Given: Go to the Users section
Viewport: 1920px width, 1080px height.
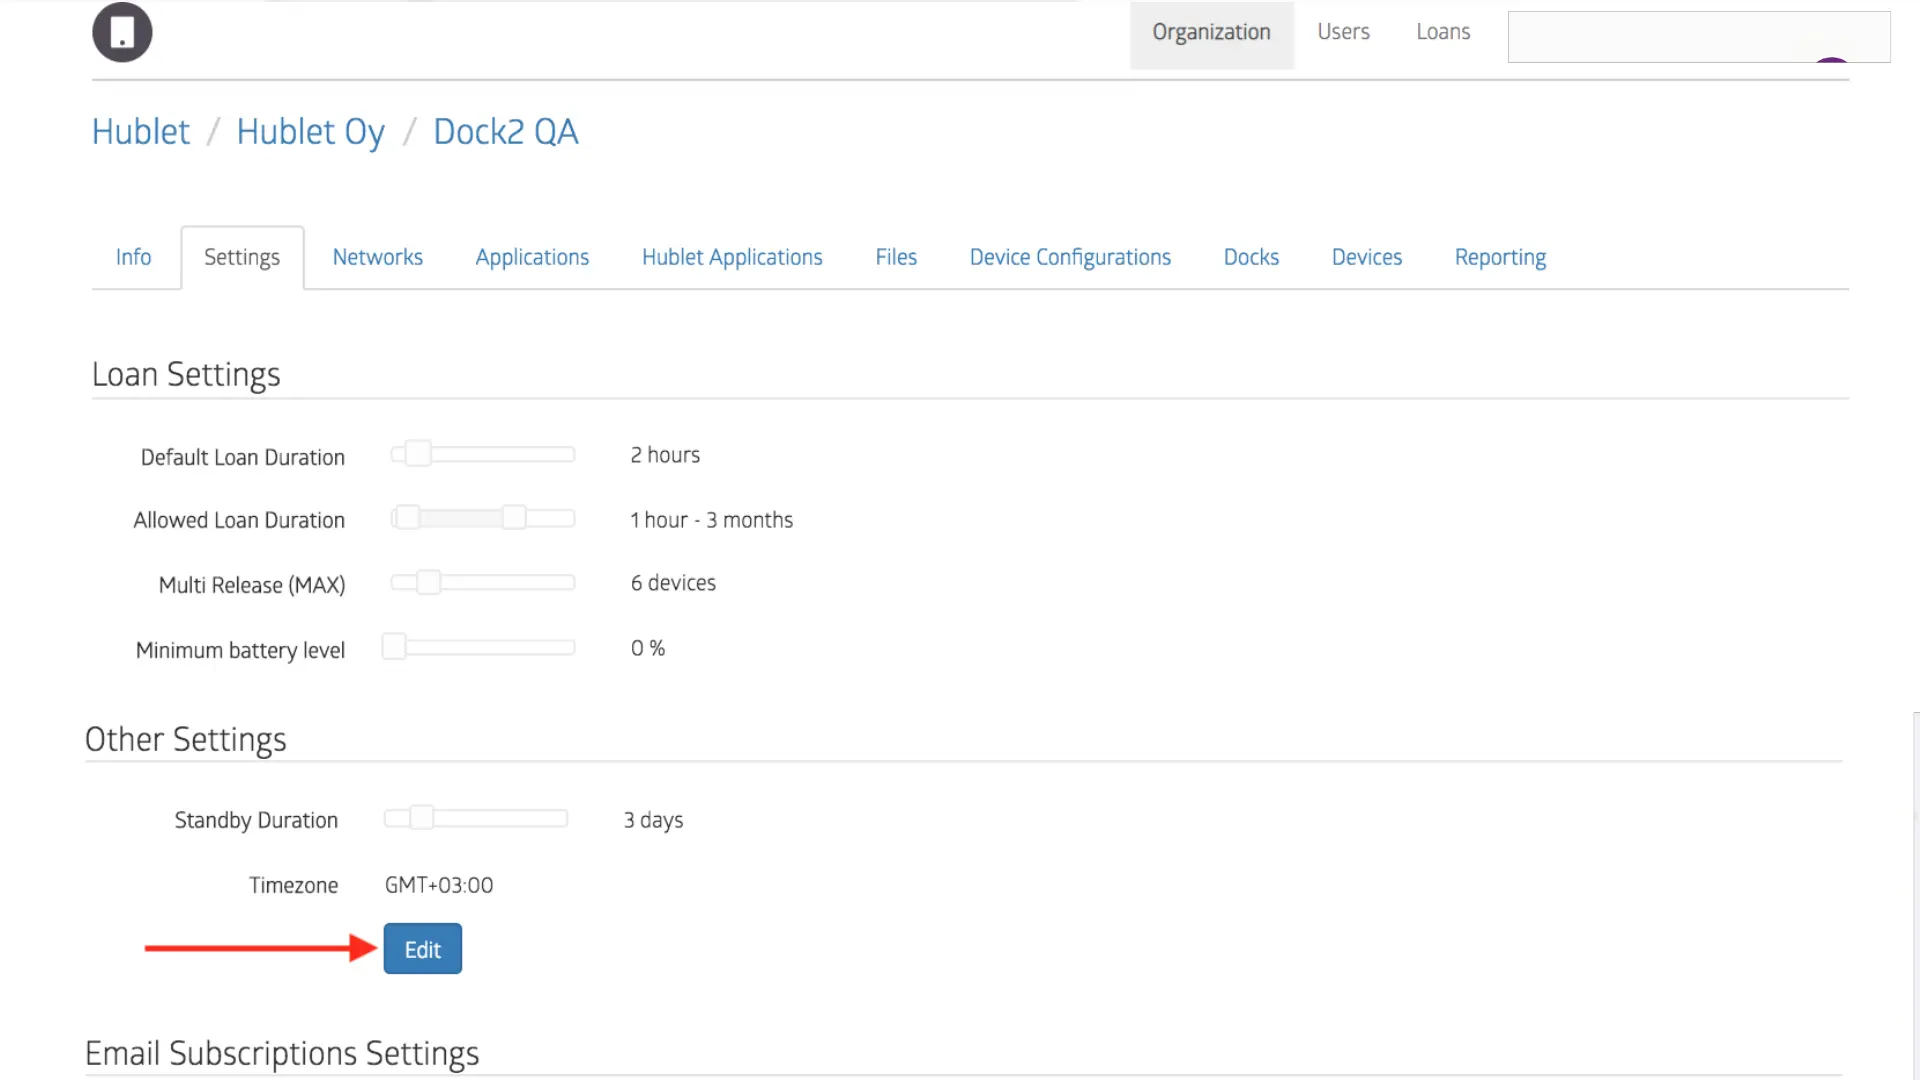Looking at the screenshot, I should coord(1343,33).
